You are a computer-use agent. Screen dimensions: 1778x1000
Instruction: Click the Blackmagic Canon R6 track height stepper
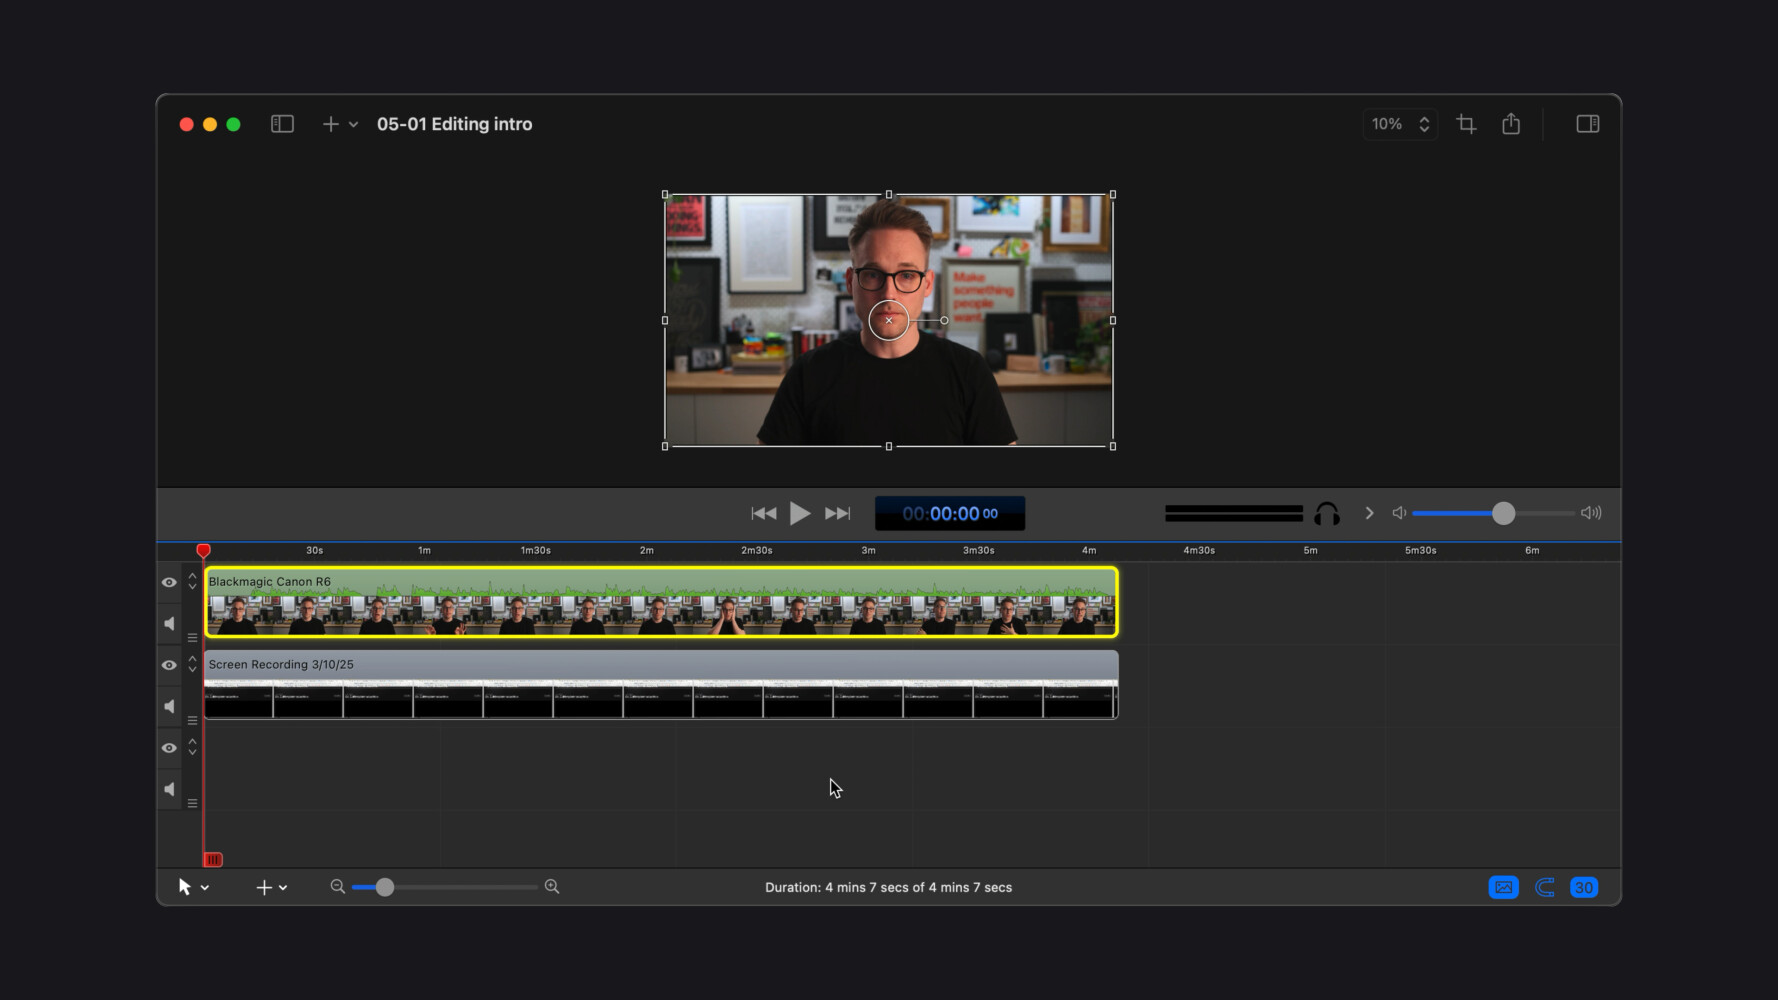(x=192, y=581)
